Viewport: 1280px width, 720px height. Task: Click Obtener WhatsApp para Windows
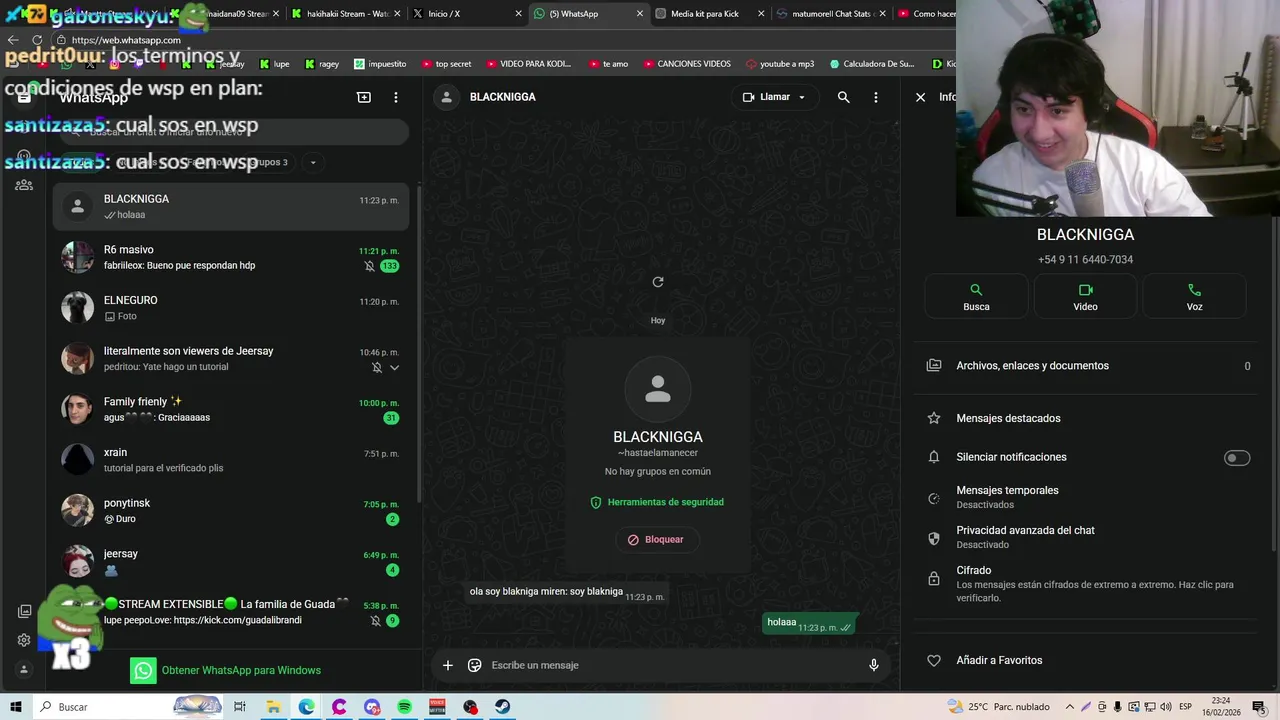(x=226, y=670)
